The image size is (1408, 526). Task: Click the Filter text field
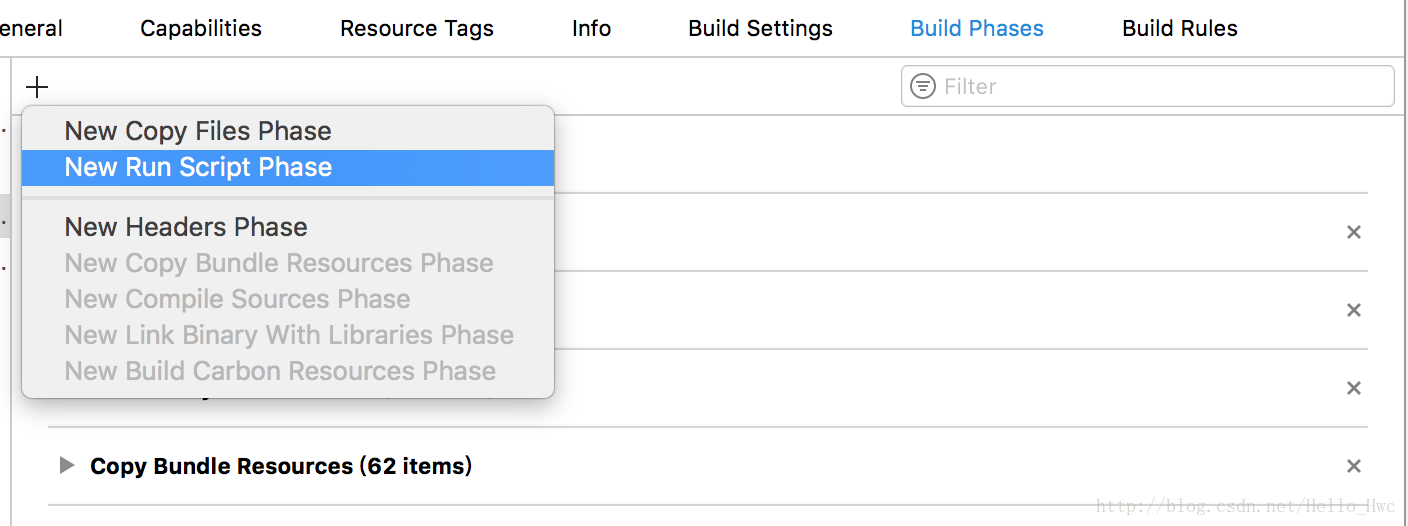pyautogui.click(x=1160, y=86)
